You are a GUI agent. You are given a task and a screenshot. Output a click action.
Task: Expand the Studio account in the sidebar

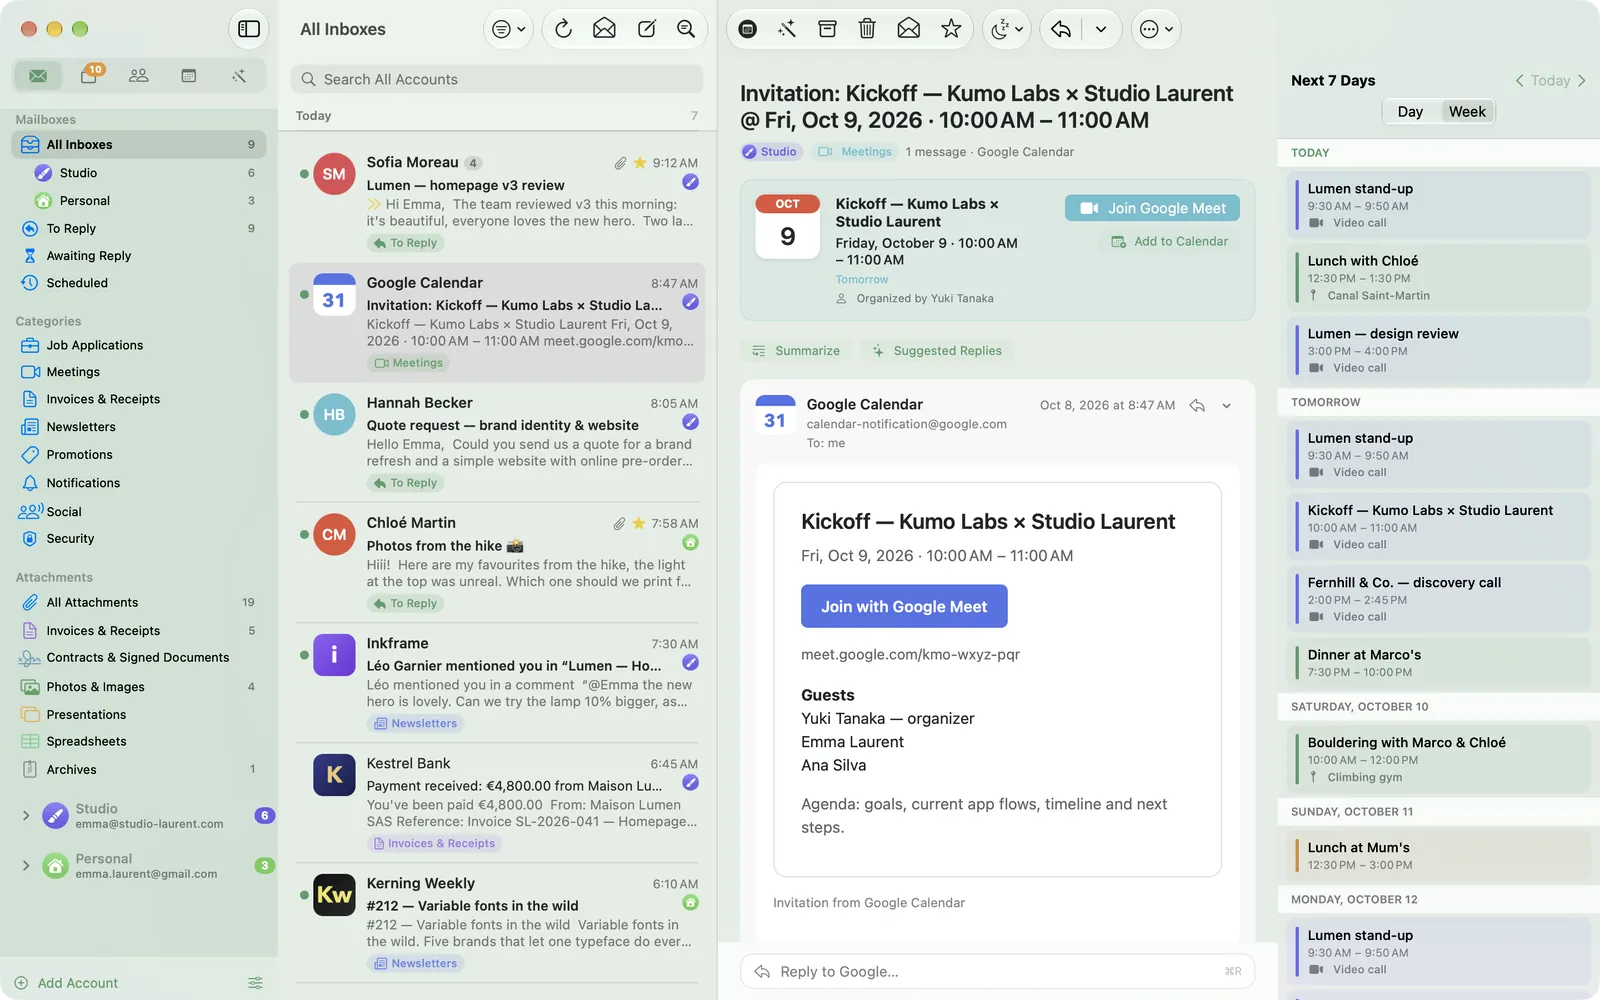click(26, 816)
